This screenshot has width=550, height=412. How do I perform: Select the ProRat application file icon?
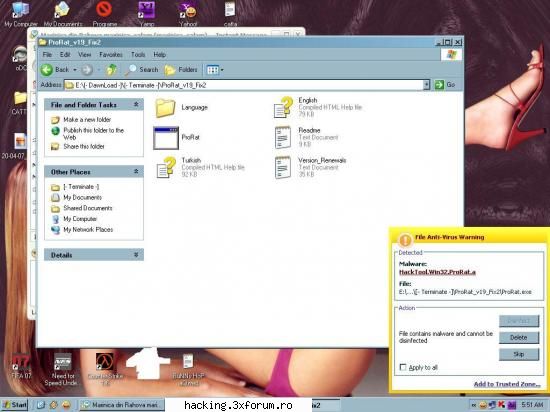pos(166,138)
